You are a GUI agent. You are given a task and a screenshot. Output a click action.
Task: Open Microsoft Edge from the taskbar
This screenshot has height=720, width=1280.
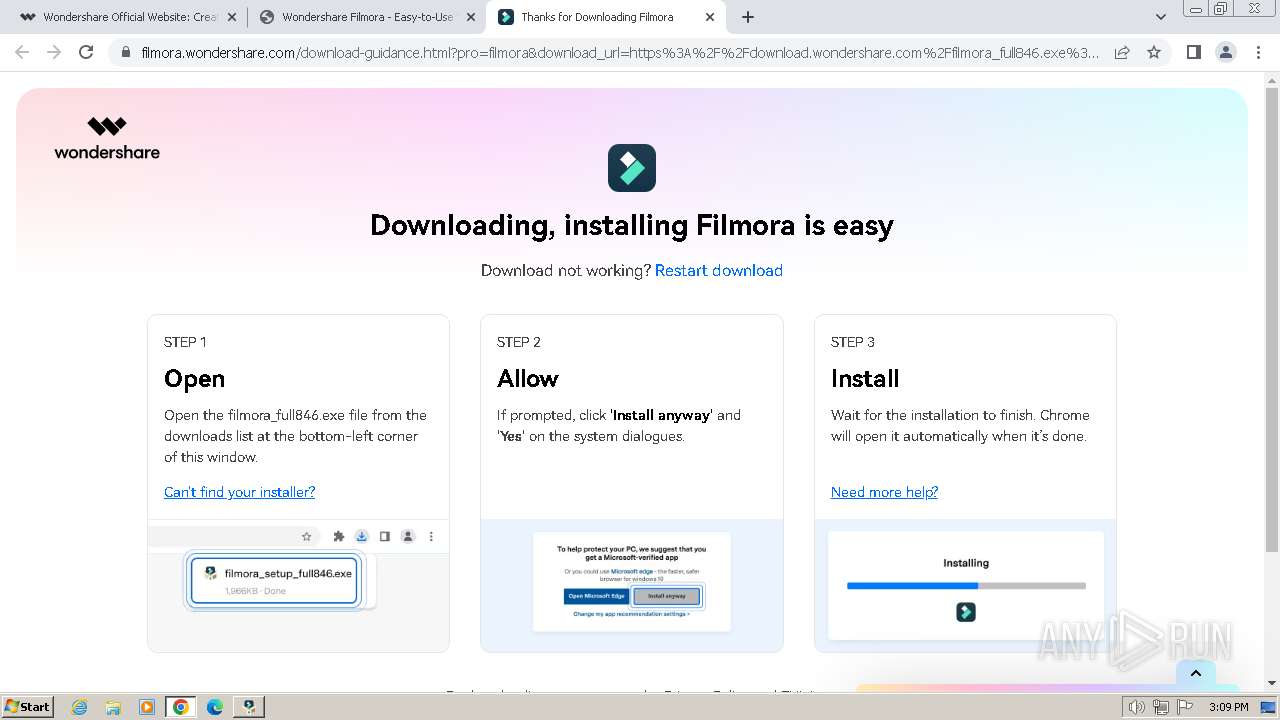215,707
